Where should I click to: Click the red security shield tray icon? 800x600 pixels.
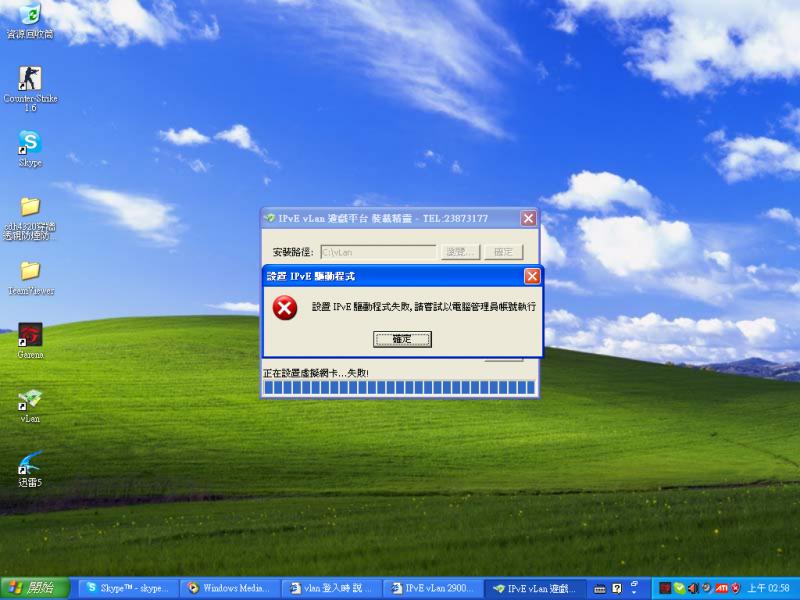736,588
